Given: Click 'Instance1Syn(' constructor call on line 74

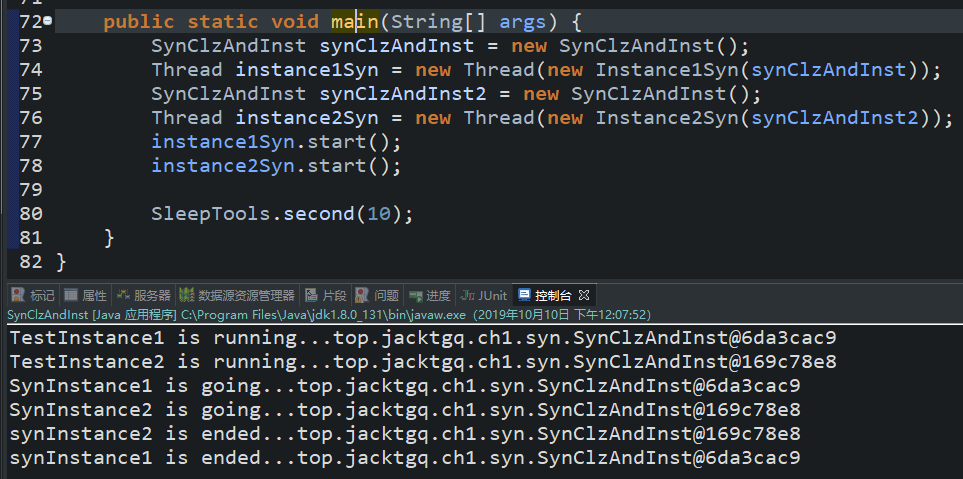Looking at the screenshot, I should coord(673,70).
